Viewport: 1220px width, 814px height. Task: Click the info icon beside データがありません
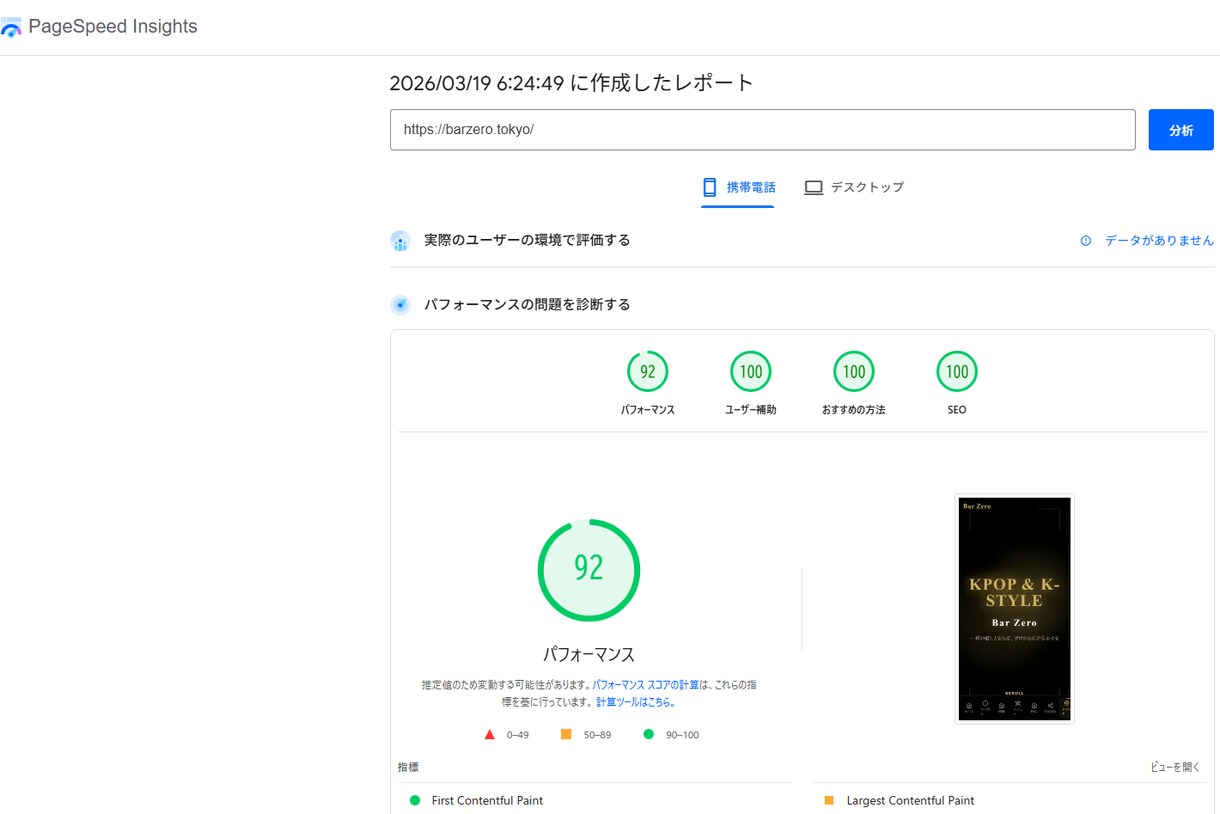click(x=1086, y=241)
